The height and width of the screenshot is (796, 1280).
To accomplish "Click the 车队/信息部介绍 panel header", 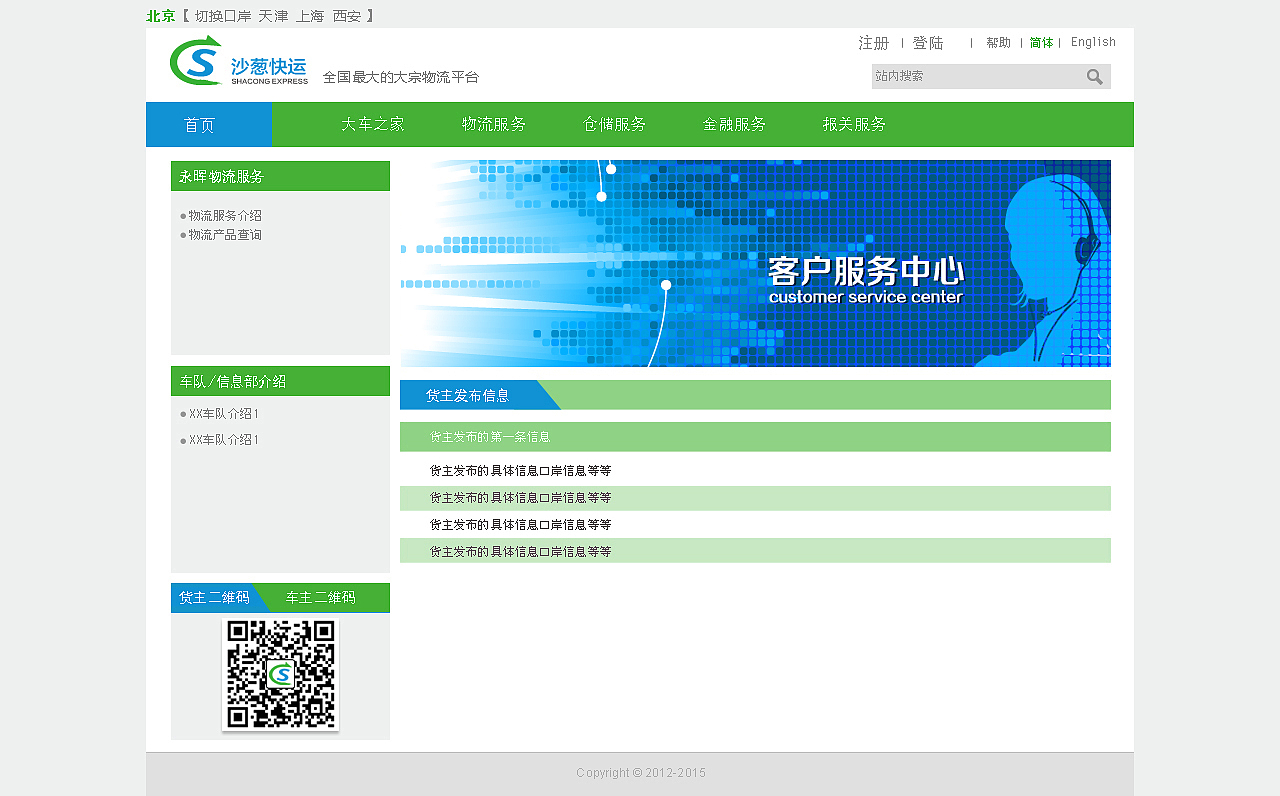I will (x=280, y=381).
